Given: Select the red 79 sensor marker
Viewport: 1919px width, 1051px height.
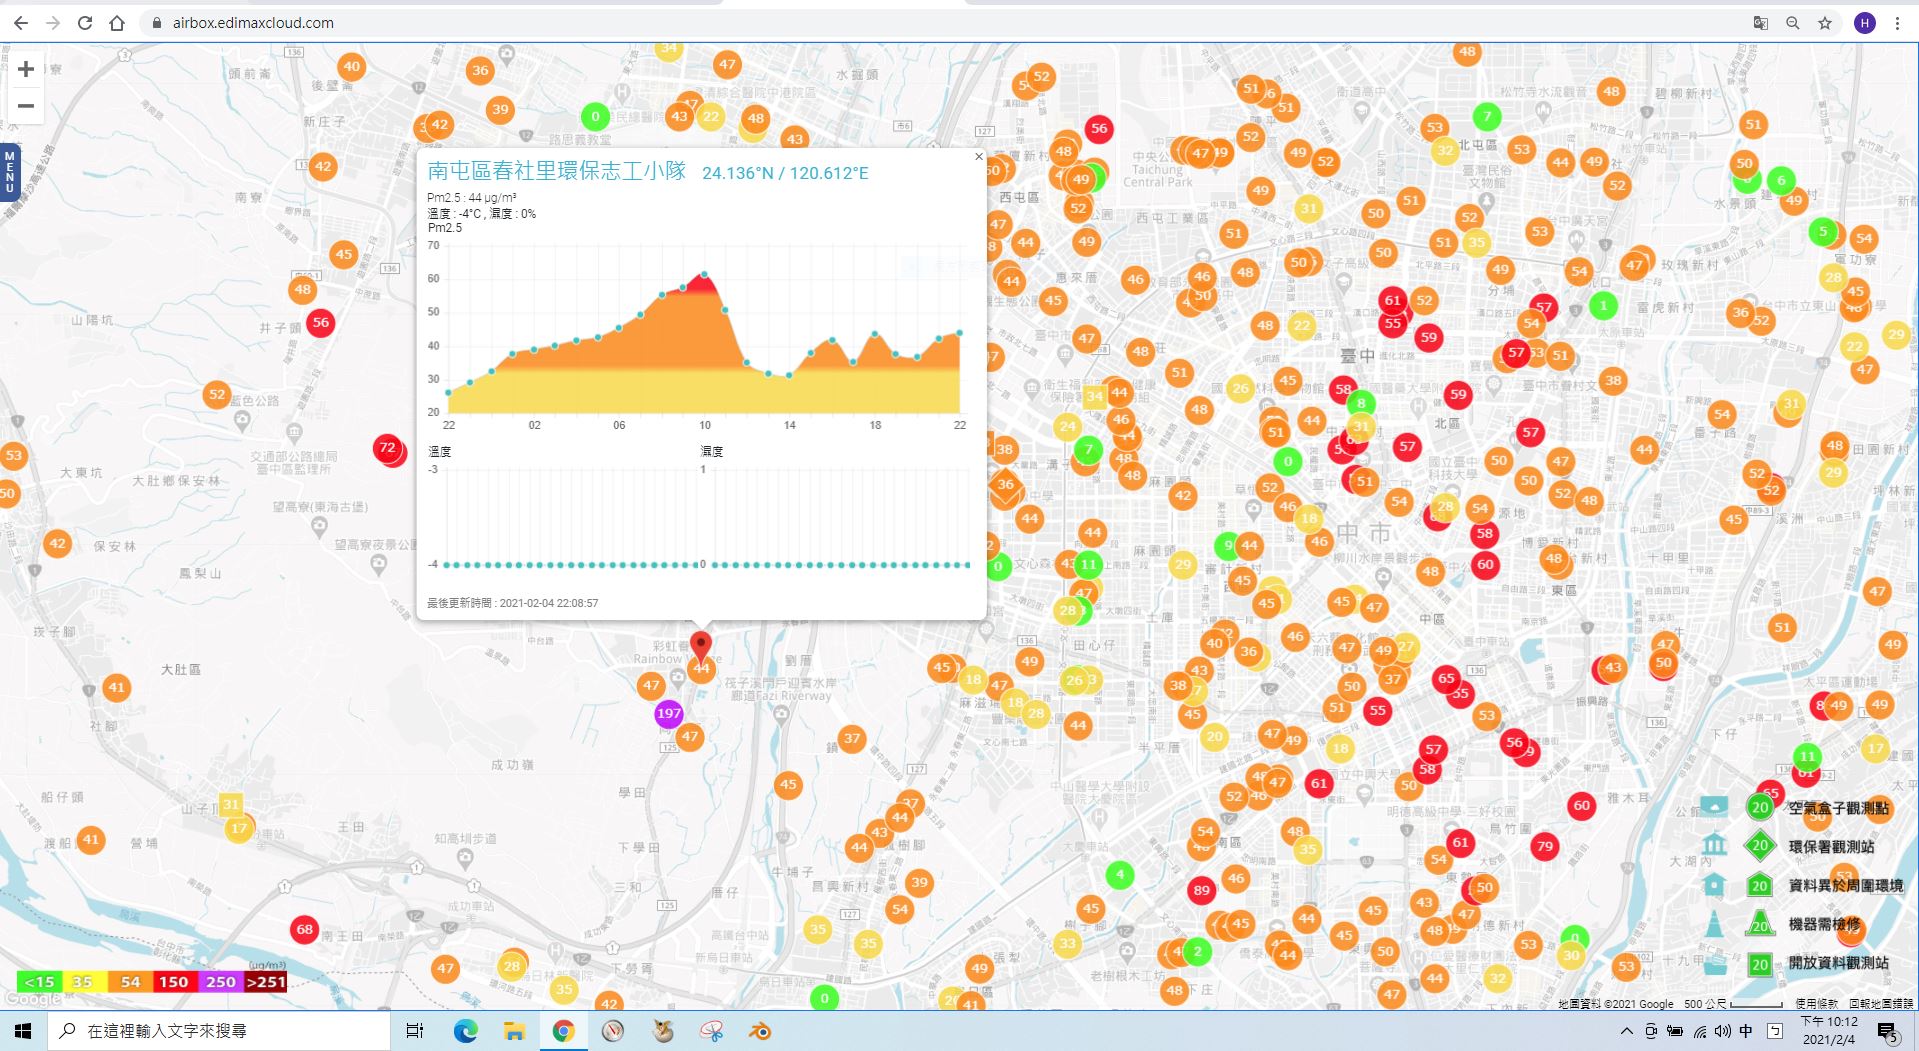Looking at the screenshot, I should [x=1545, y=846].
